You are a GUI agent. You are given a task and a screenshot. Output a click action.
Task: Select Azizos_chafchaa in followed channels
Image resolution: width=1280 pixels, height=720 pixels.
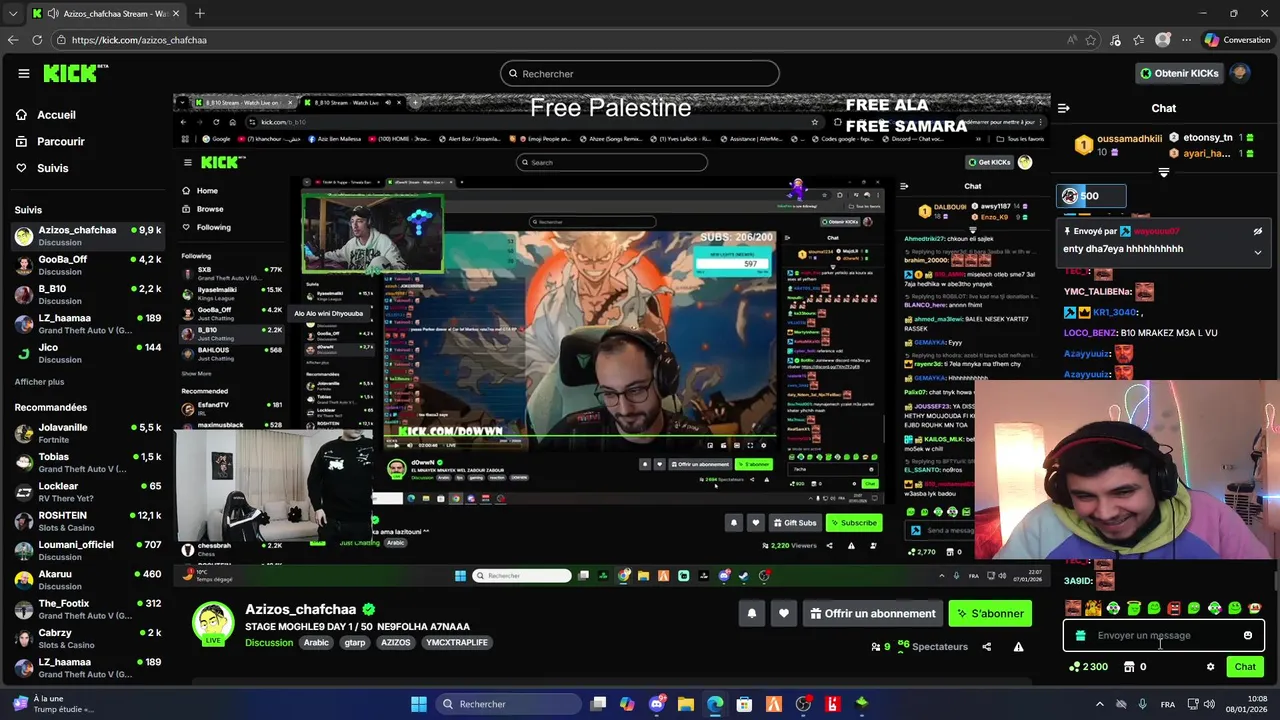87,236
